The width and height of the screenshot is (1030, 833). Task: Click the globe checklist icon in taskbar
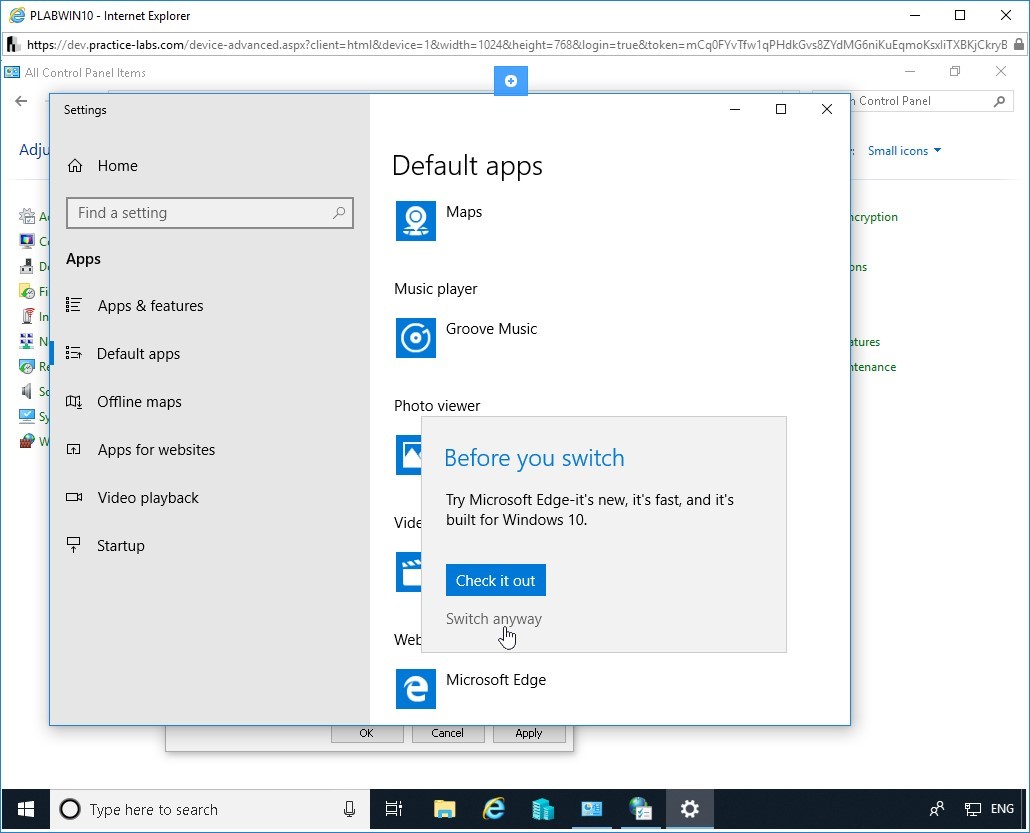[640, 809]
